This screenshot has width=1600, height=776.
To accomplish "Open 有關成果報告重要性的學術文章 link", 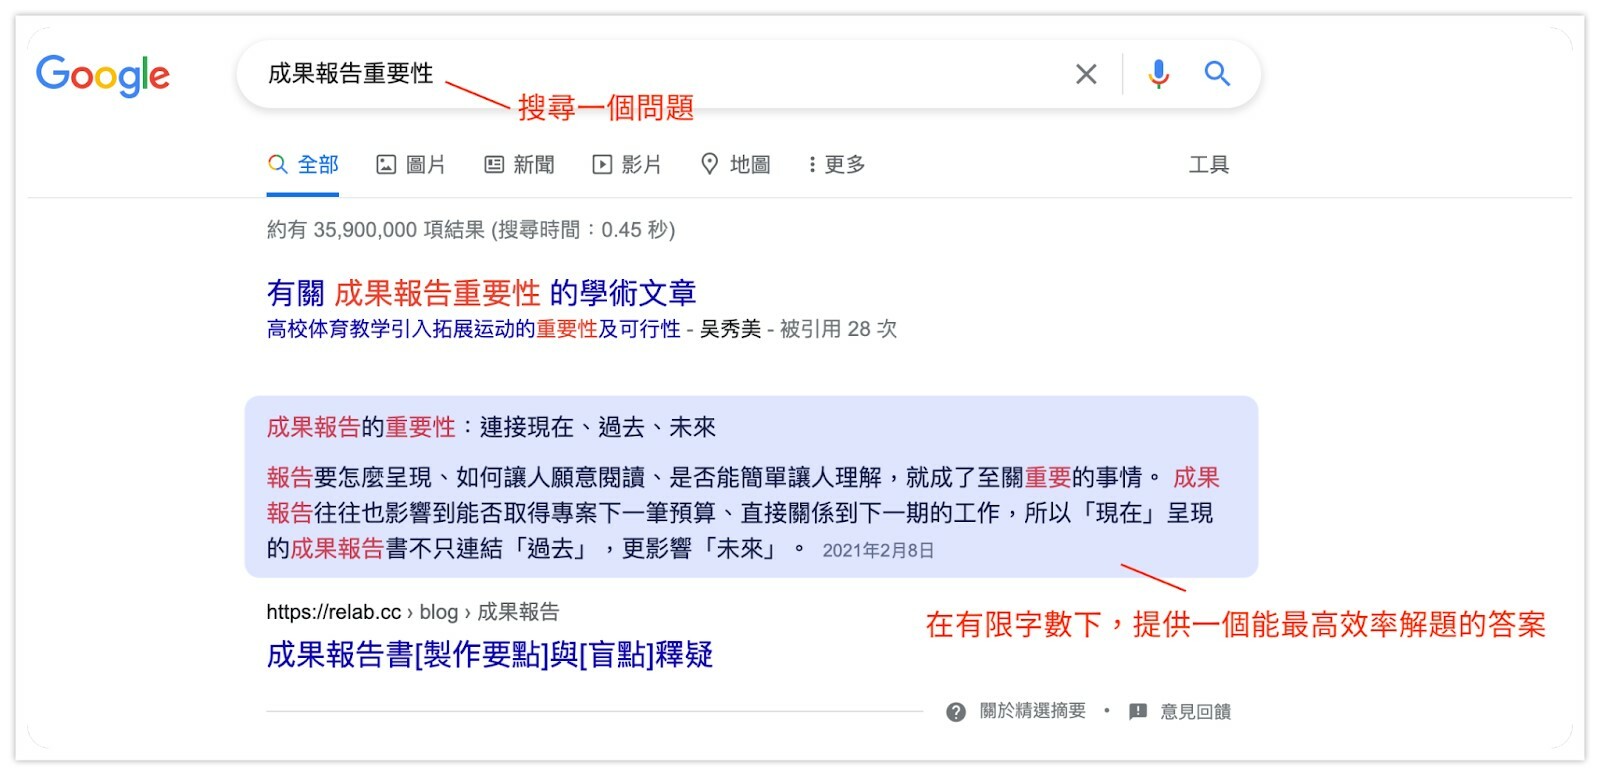I will (481, 293).
